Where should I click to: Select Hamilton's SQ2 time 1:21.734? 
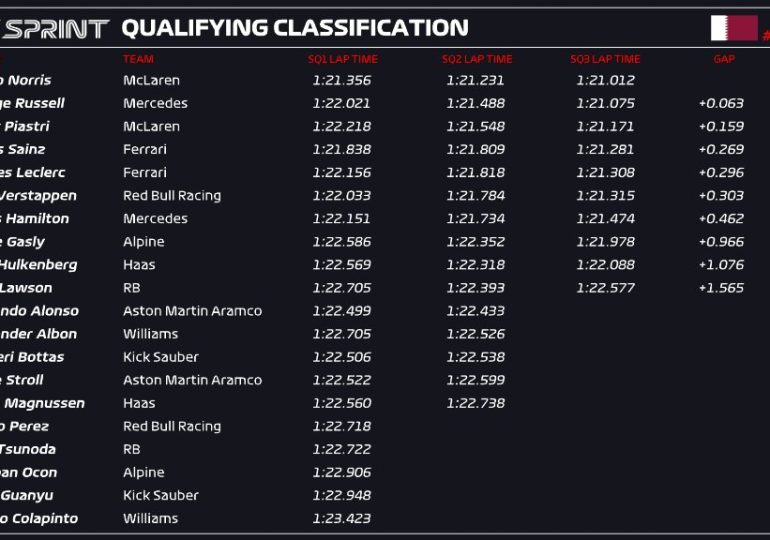[x=476, y=219]
